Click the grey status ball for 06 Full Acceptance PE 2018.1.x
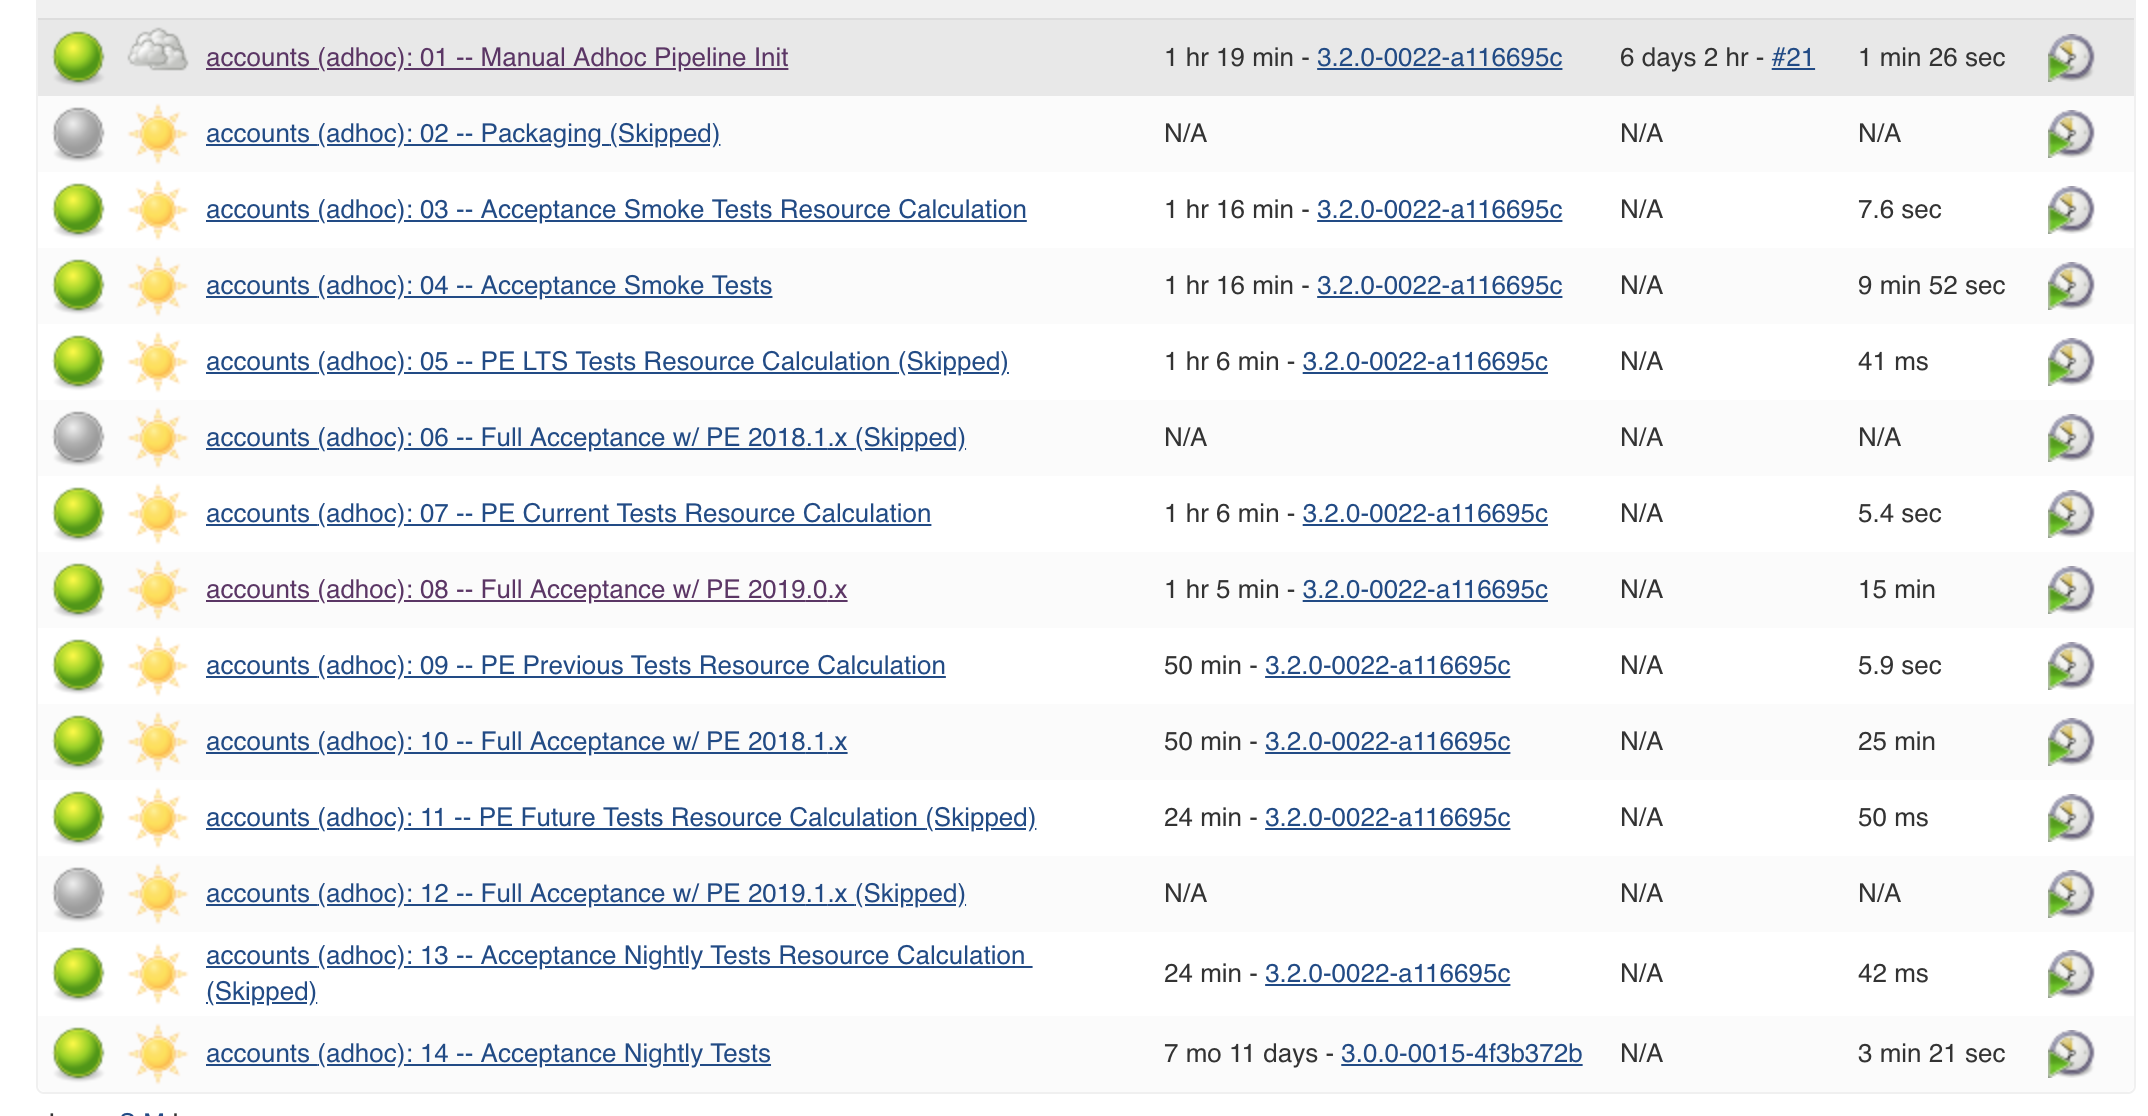The height and width of the screenshot is (1116, 2148). [x=78, y=438]
